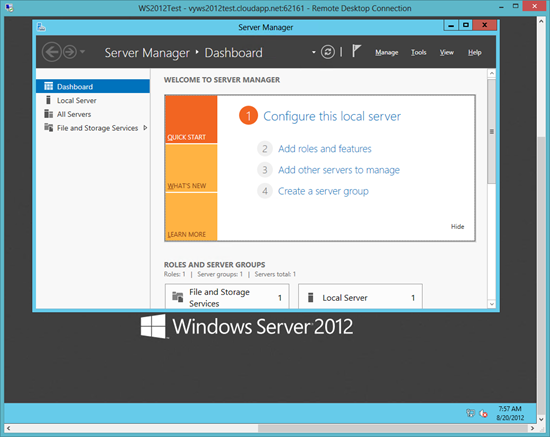Viewport: 550px width, 437px height.
Task: Click Configure this local server link
Action: click(x=332, y=116)
